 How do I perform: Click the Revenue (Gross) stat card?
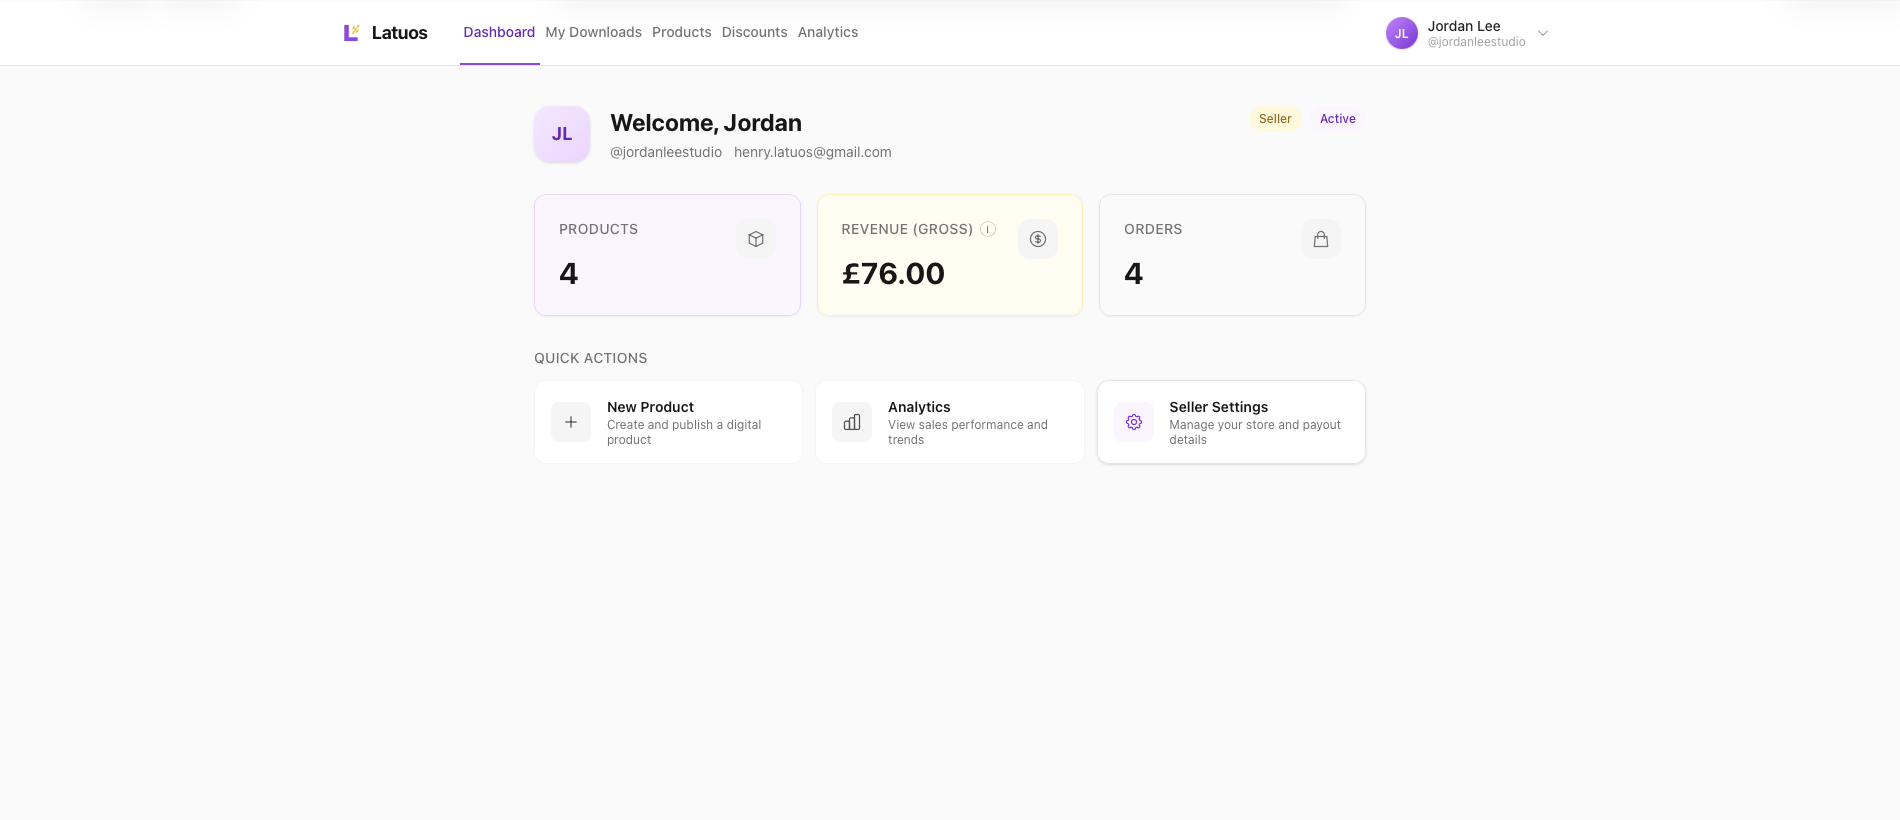950,255
